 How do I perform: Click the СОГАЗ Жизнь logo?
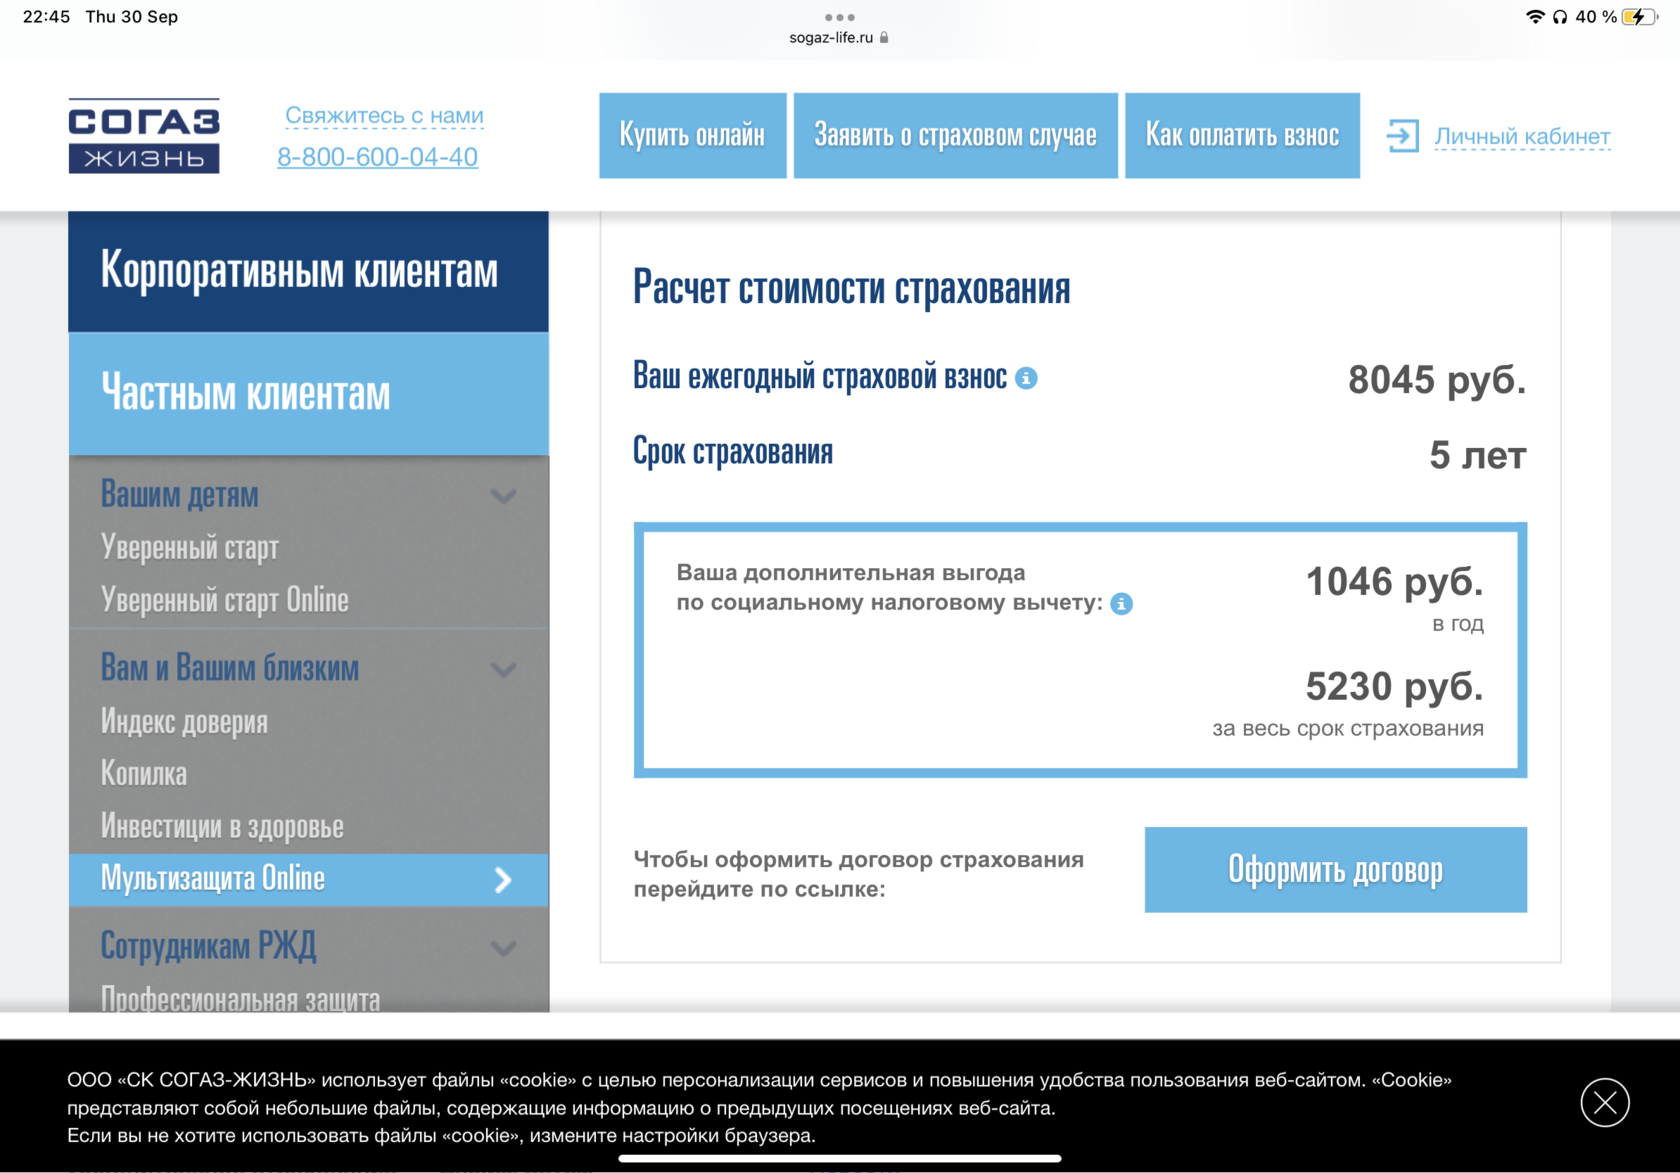click(x=144, y=135)
